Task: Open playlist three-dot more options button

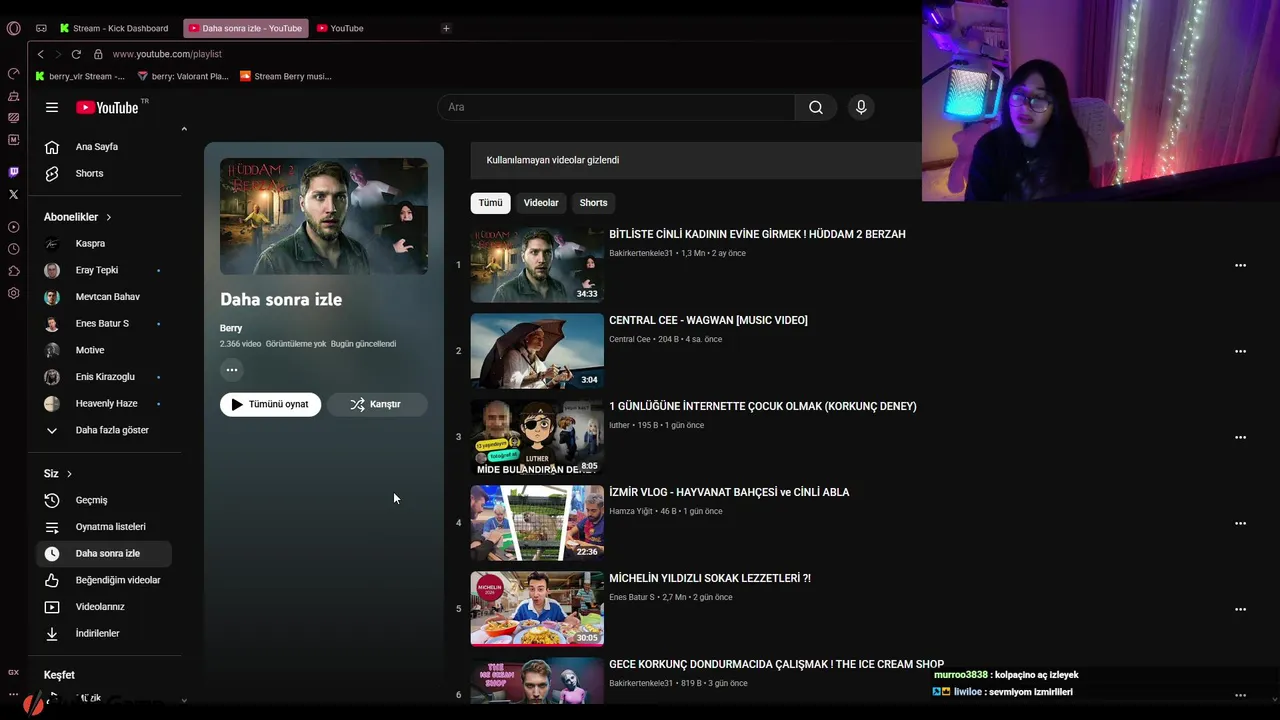Action: [x=232, y=370]
